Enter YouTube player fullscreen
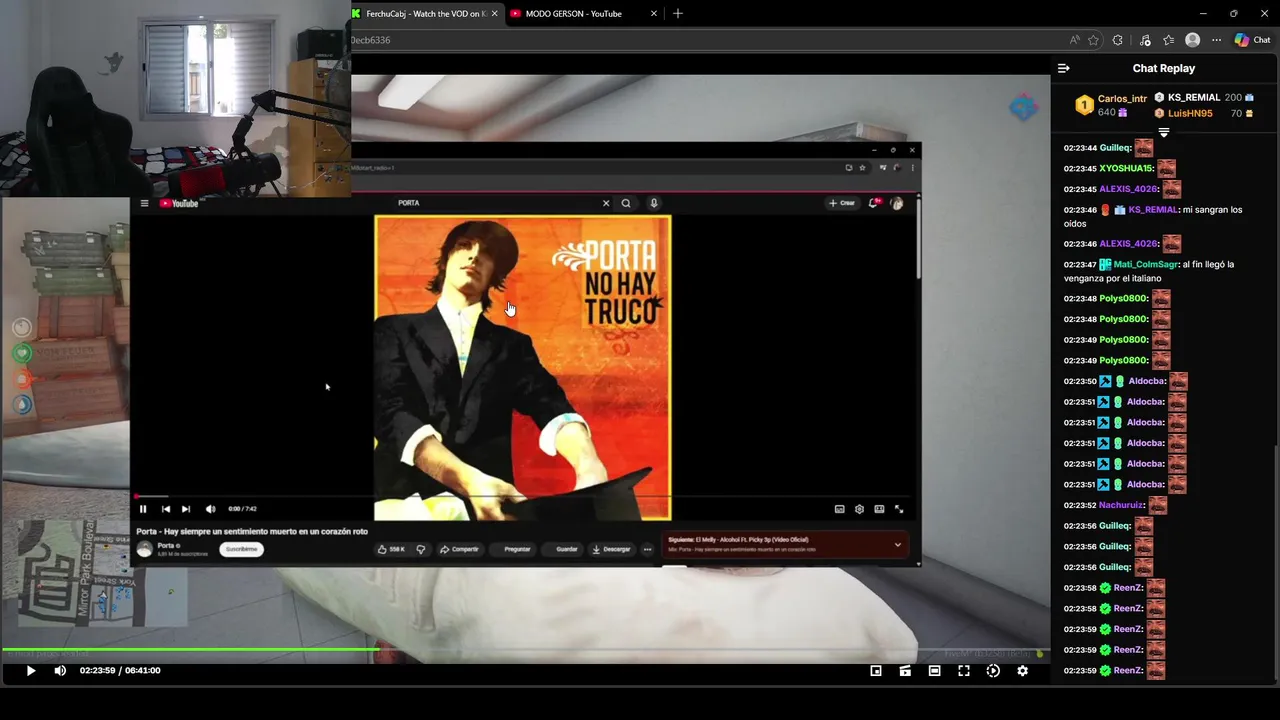The image size is (1280, 720). pos(899,509)
